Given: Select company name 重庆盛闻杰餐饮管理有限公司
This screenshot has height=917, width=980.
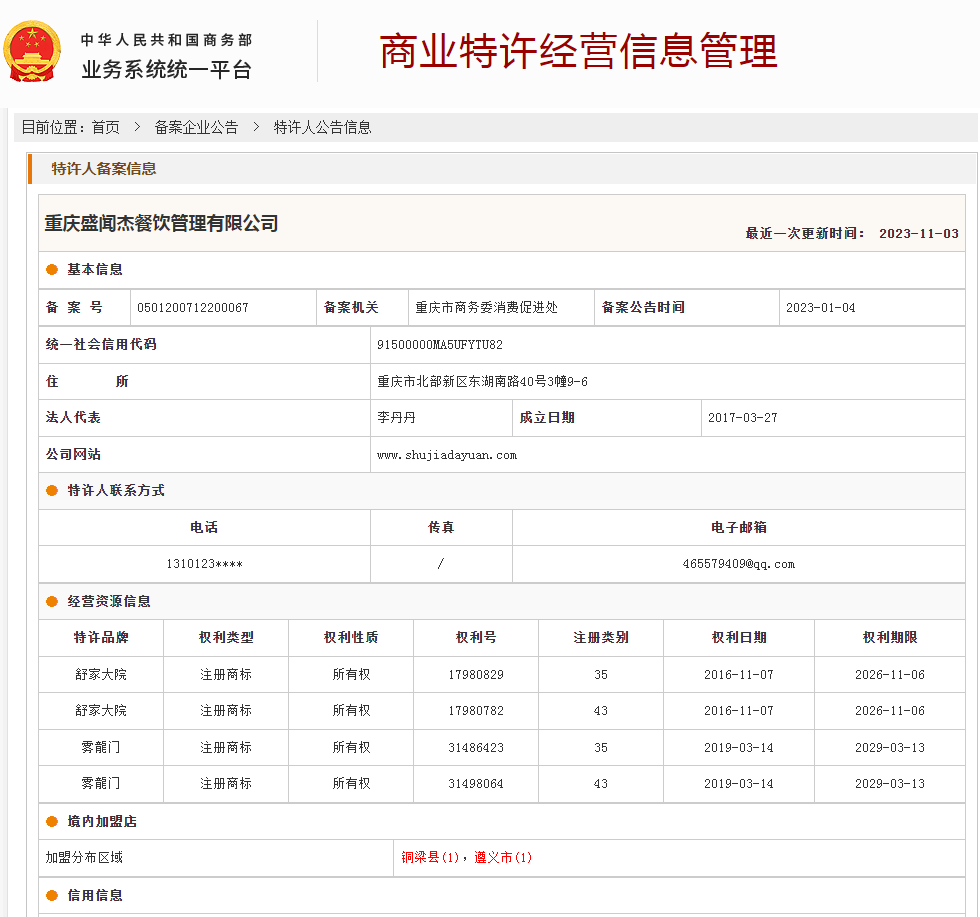Looking at the screenshot, I should (x=161, y=223).
